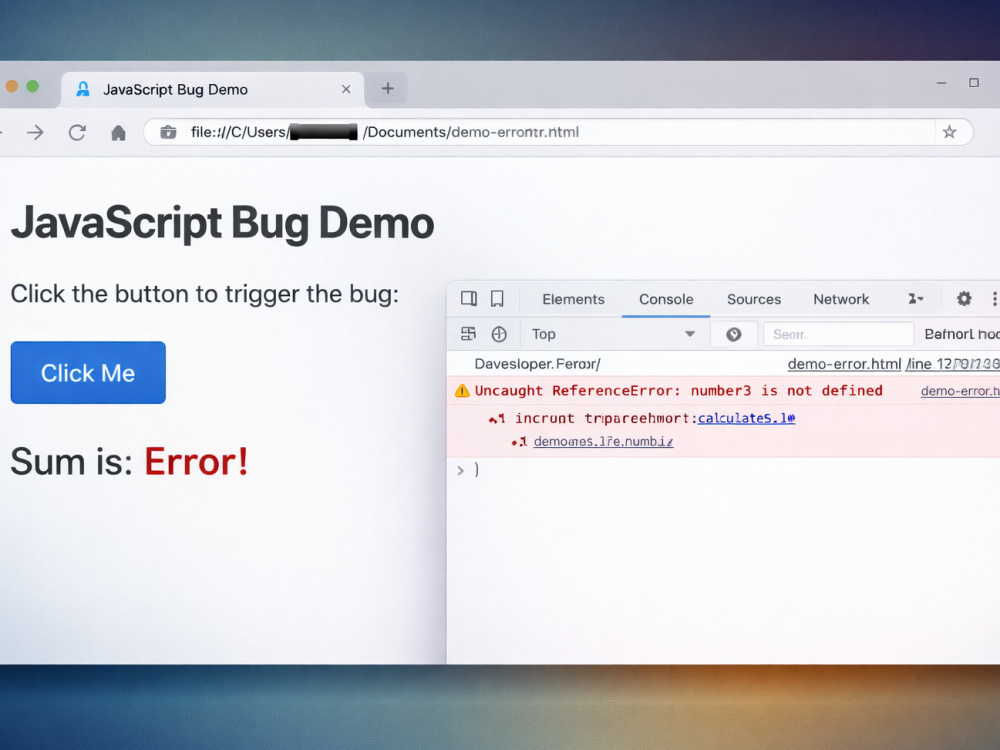Select the JavaScript Bug Demo browser tab

[x=212, y=89]
